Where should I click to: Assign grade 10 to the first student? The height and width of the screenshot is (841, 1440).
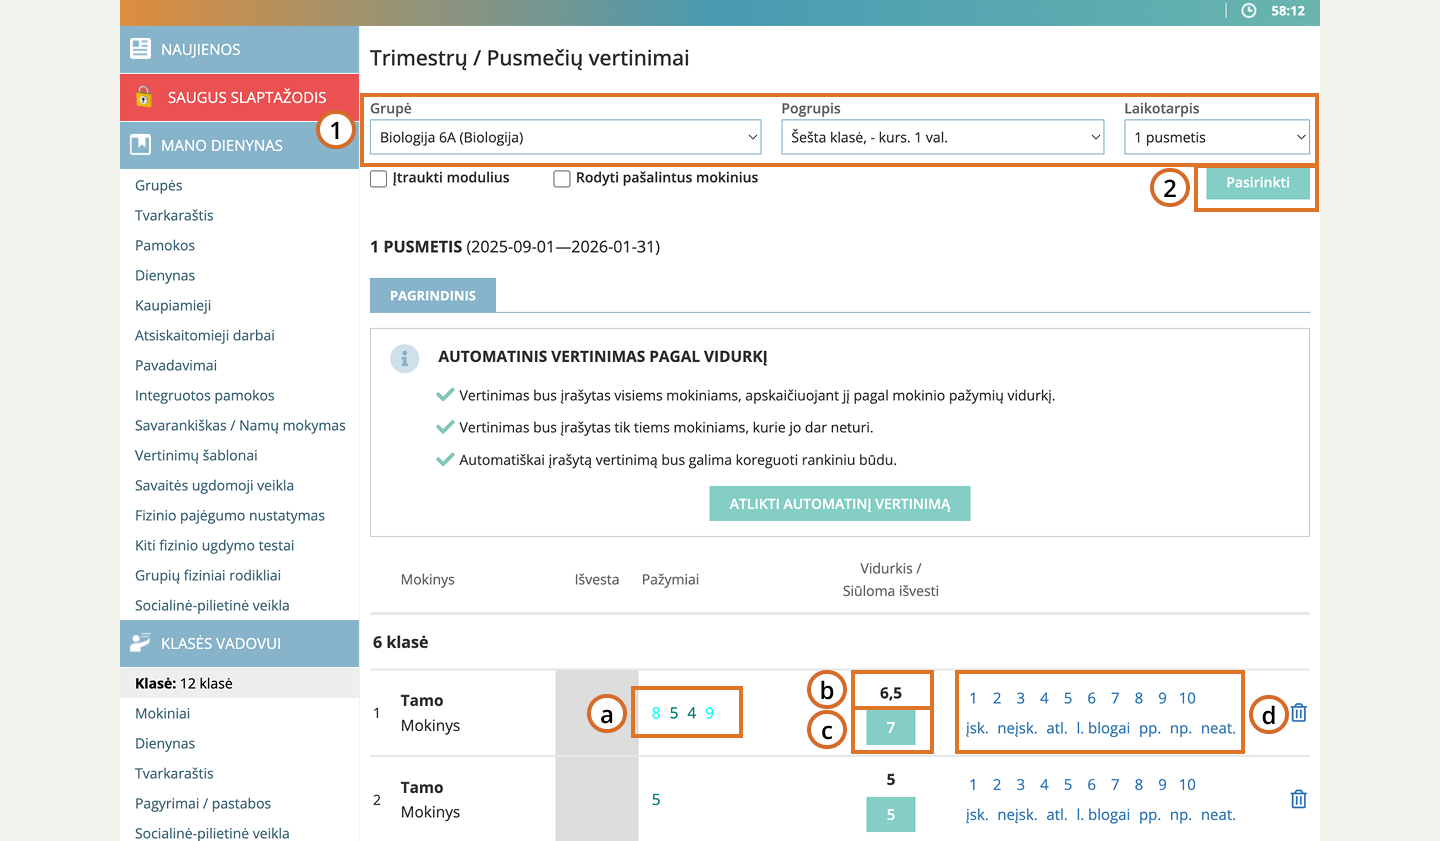(x=1187, y=698)
